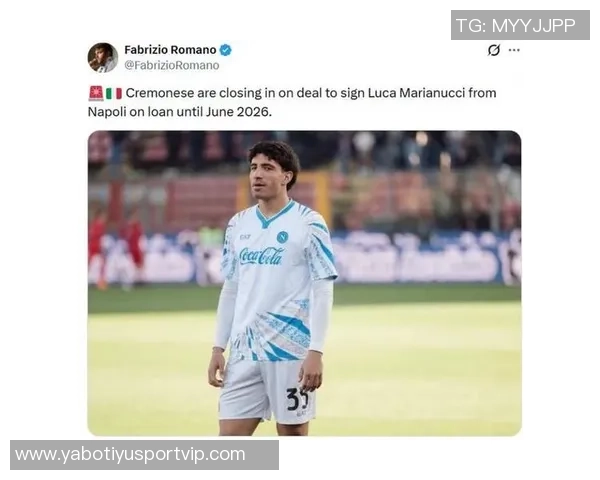This screenshot has height=480, width=600.
Task: Open the more options three-dot menu
Action: point(514,50)
